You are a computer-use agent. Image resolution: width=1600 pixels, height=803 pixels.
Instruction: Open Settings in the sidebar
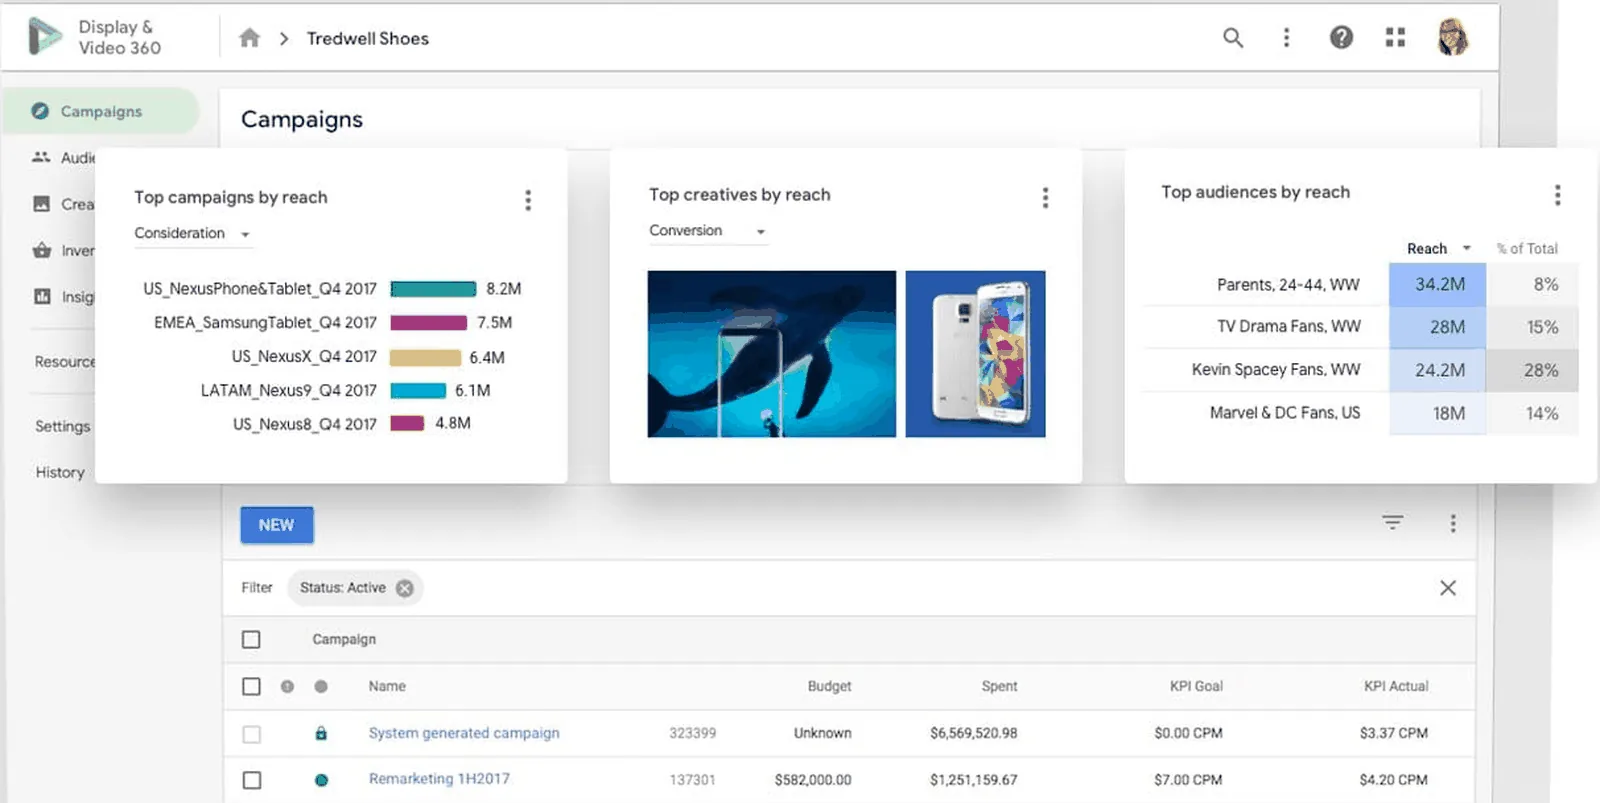tap(62, 426)
